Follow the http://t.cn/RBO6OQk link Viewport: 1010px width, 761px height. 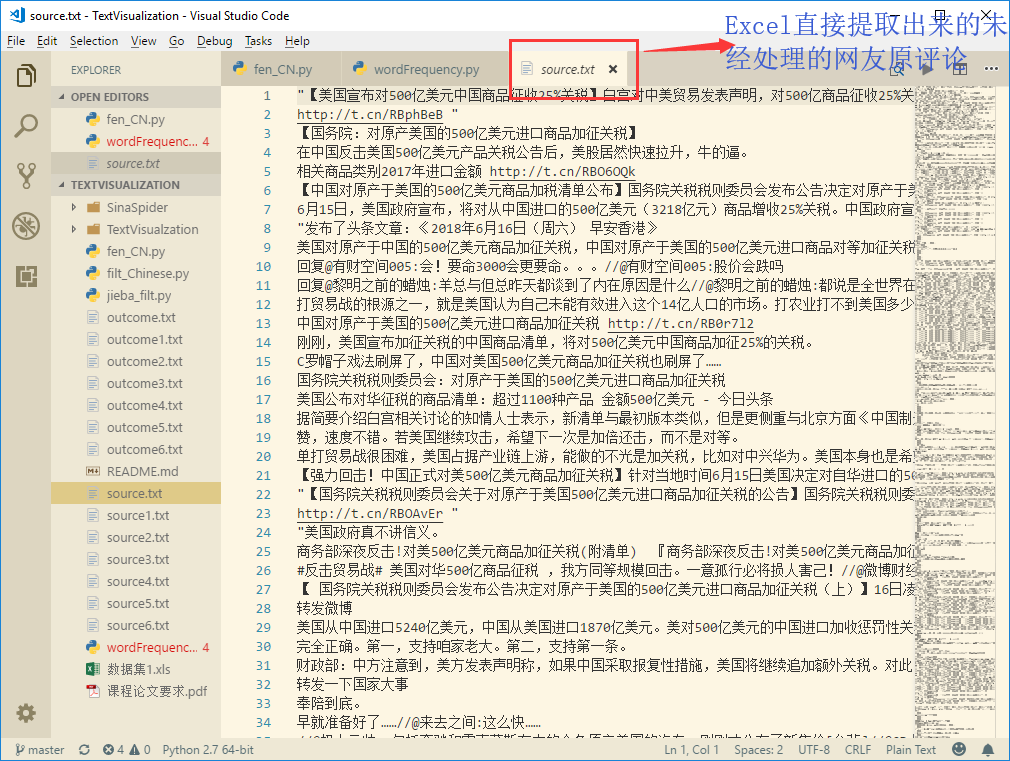pyautogui.click(x=562, y=171)
